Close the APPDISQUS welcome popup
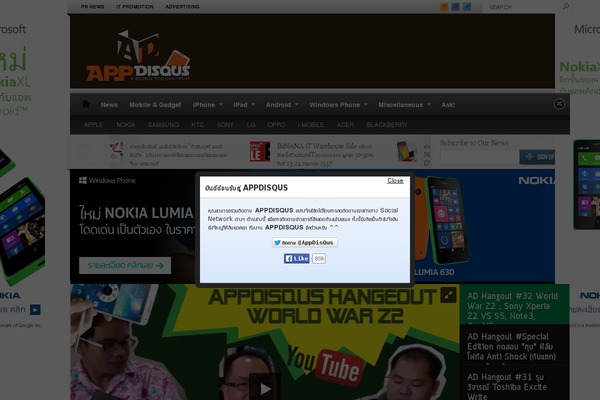The image size is (600, 400). click(x=395, y=181)
